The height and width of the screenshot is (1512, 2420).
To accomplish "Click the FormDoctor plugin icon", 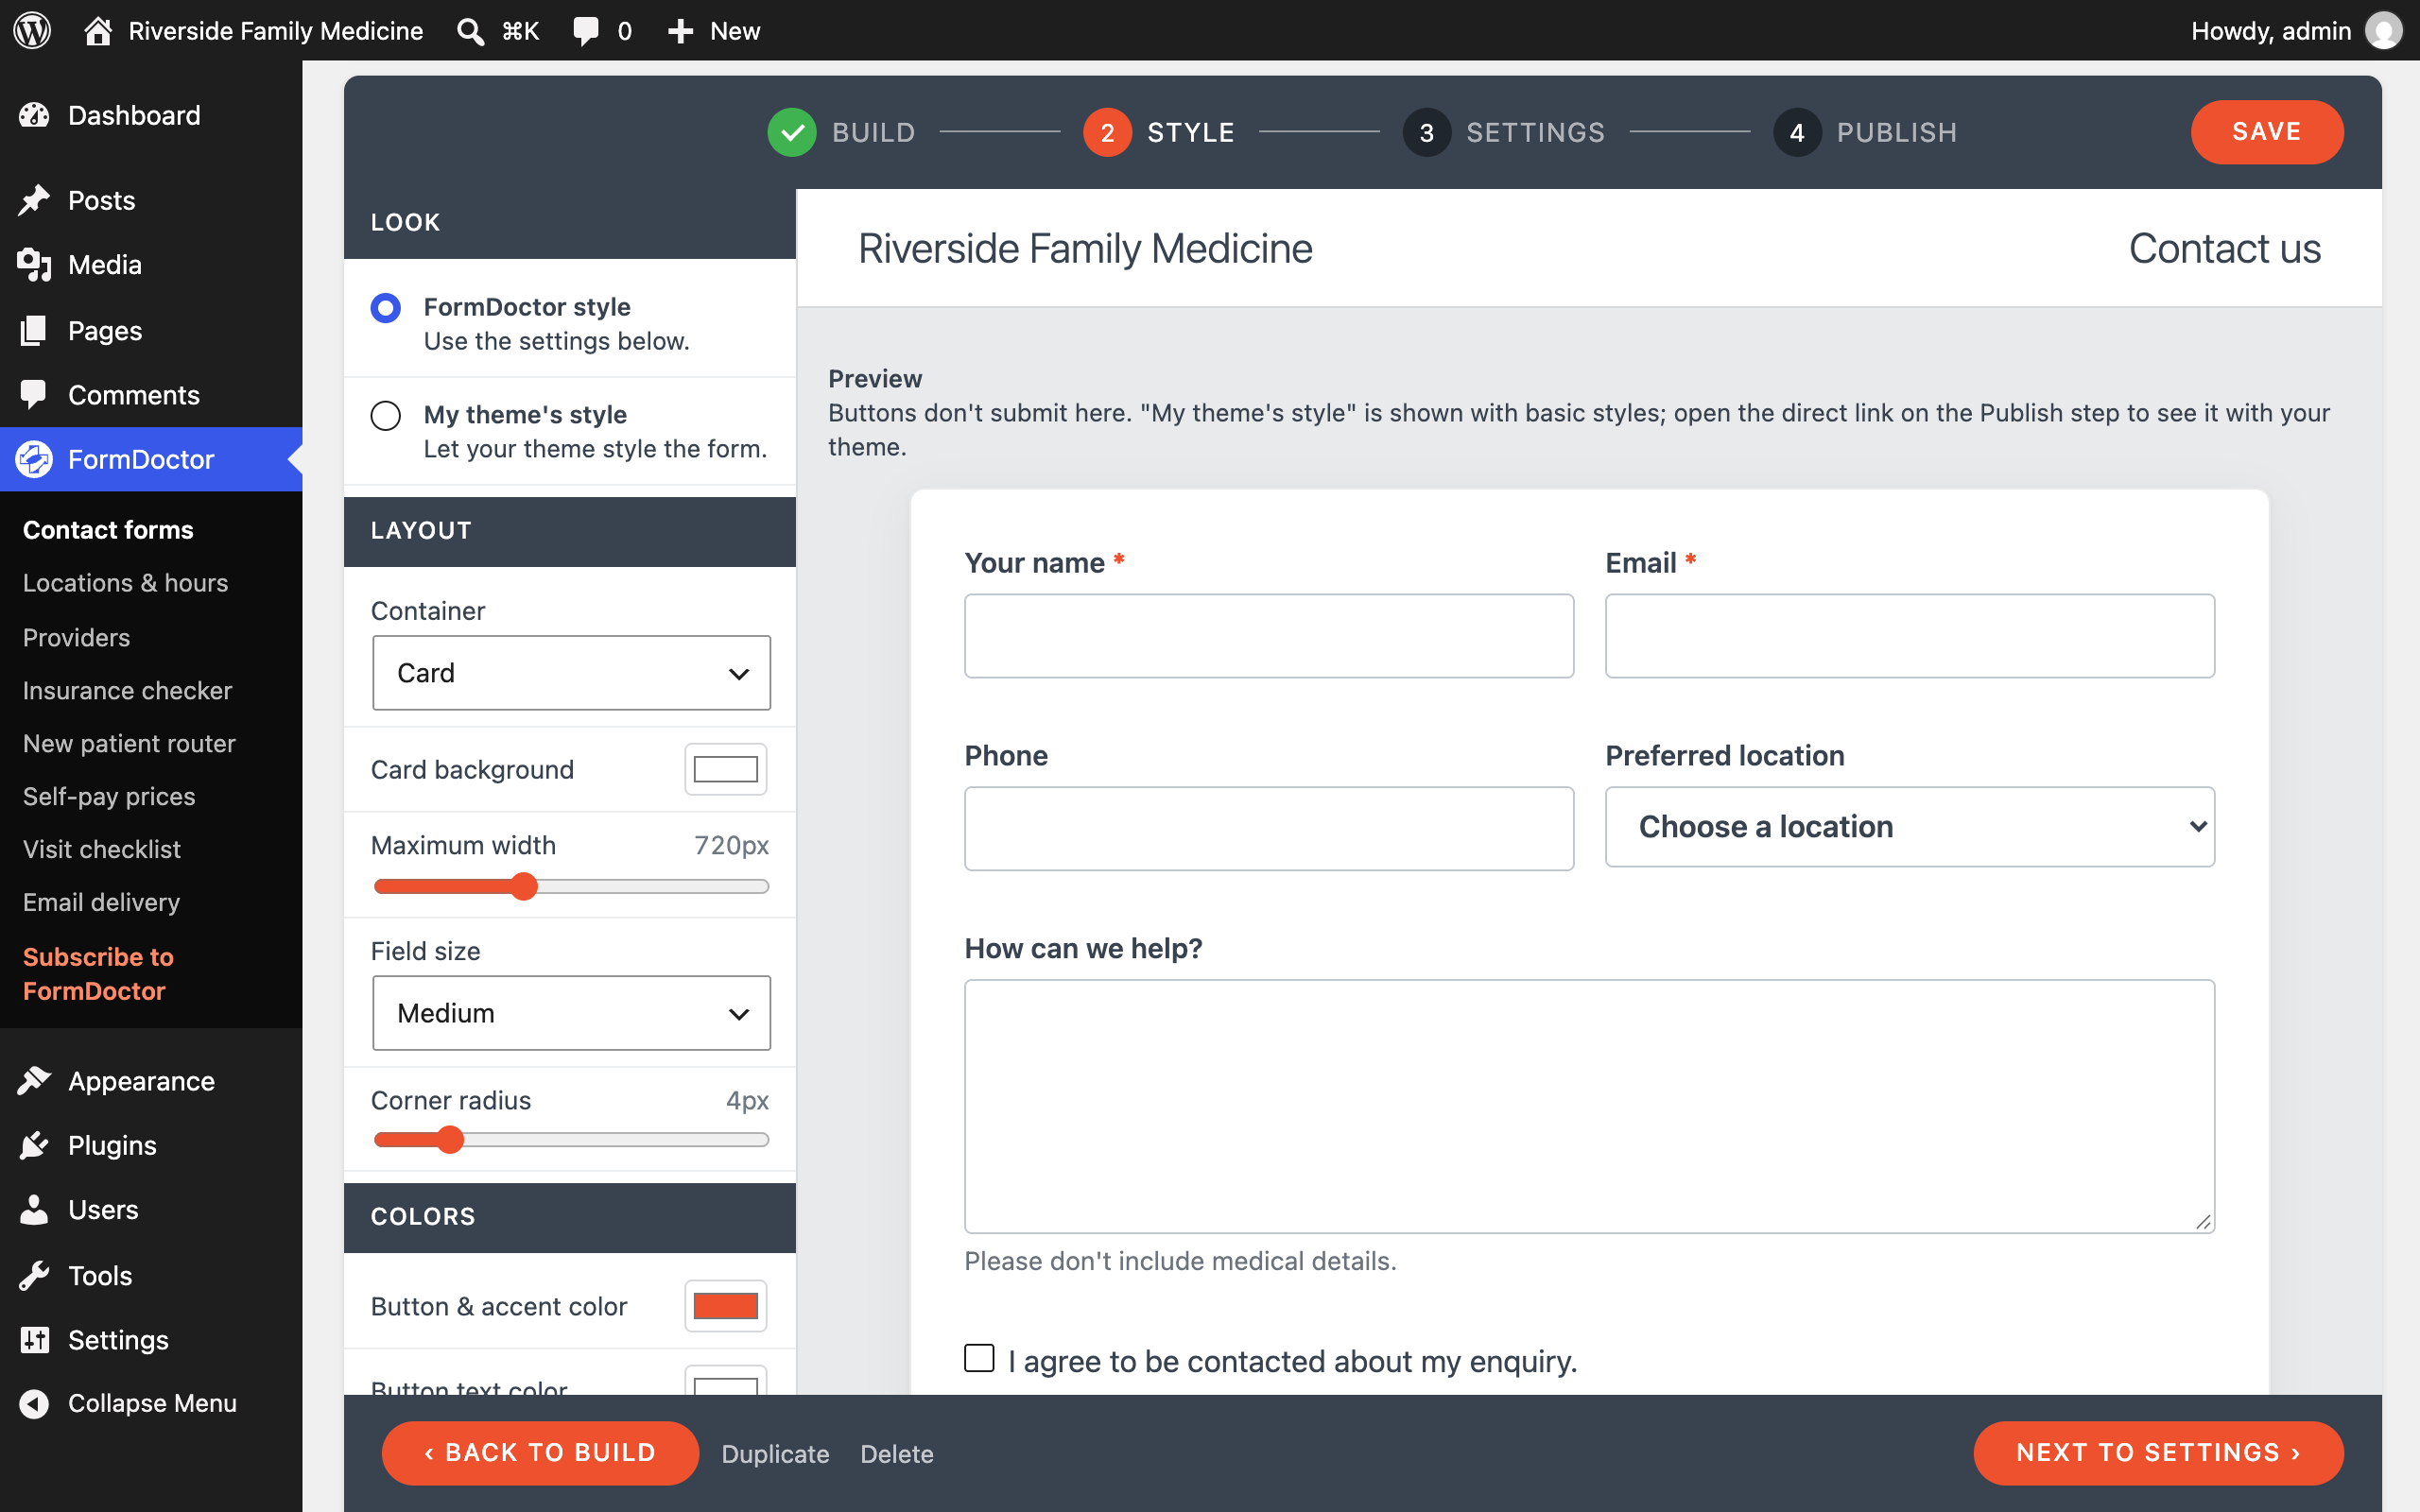I will pyautogui.click(x=34, y=459).
